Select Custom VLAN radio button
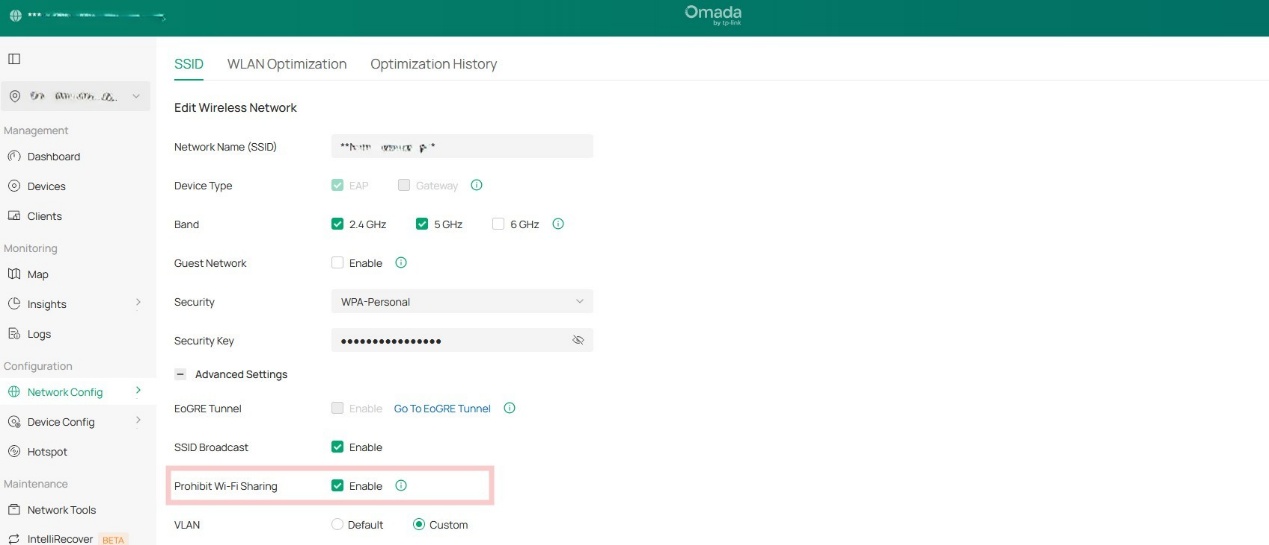The width and height of the screenshot is (1269, 545). [419, 525]
